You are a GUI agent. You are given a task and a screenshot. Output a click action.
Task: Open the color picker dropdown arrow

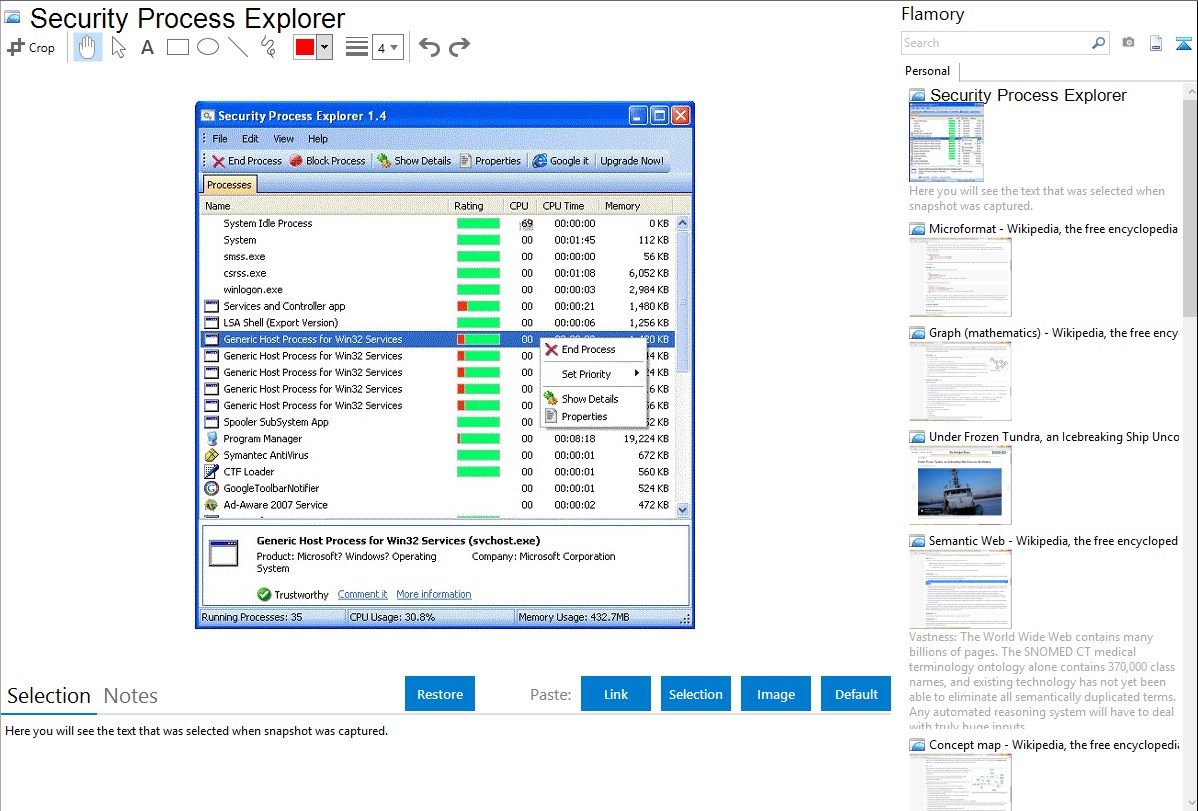[x=325, y=47]
